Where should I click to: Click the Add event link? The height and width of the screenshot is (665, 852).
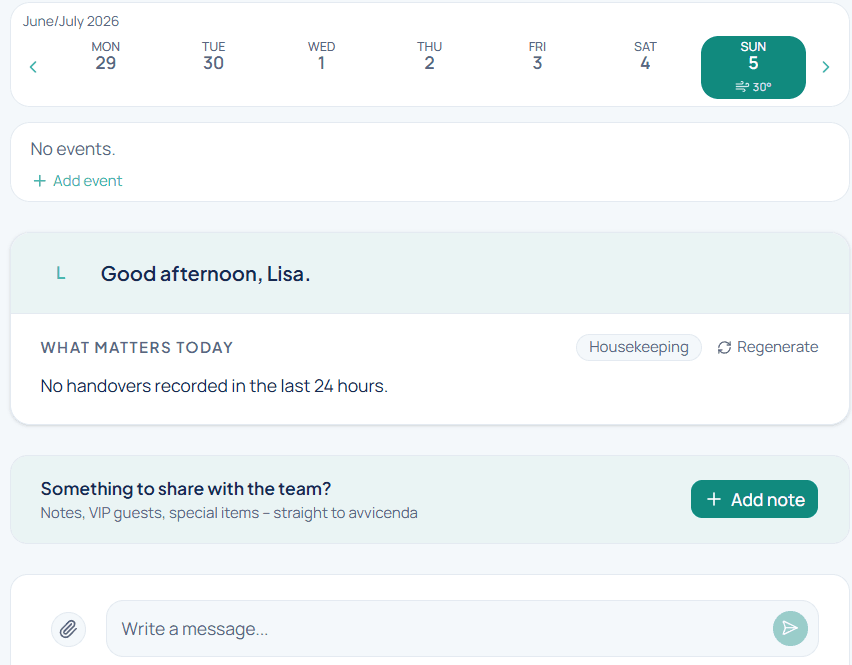tap(78, 181)
